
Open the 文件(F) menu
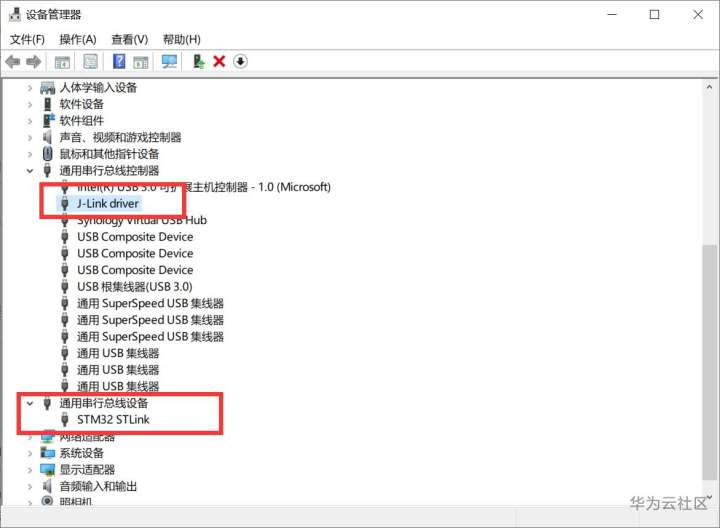pos(27,39)
